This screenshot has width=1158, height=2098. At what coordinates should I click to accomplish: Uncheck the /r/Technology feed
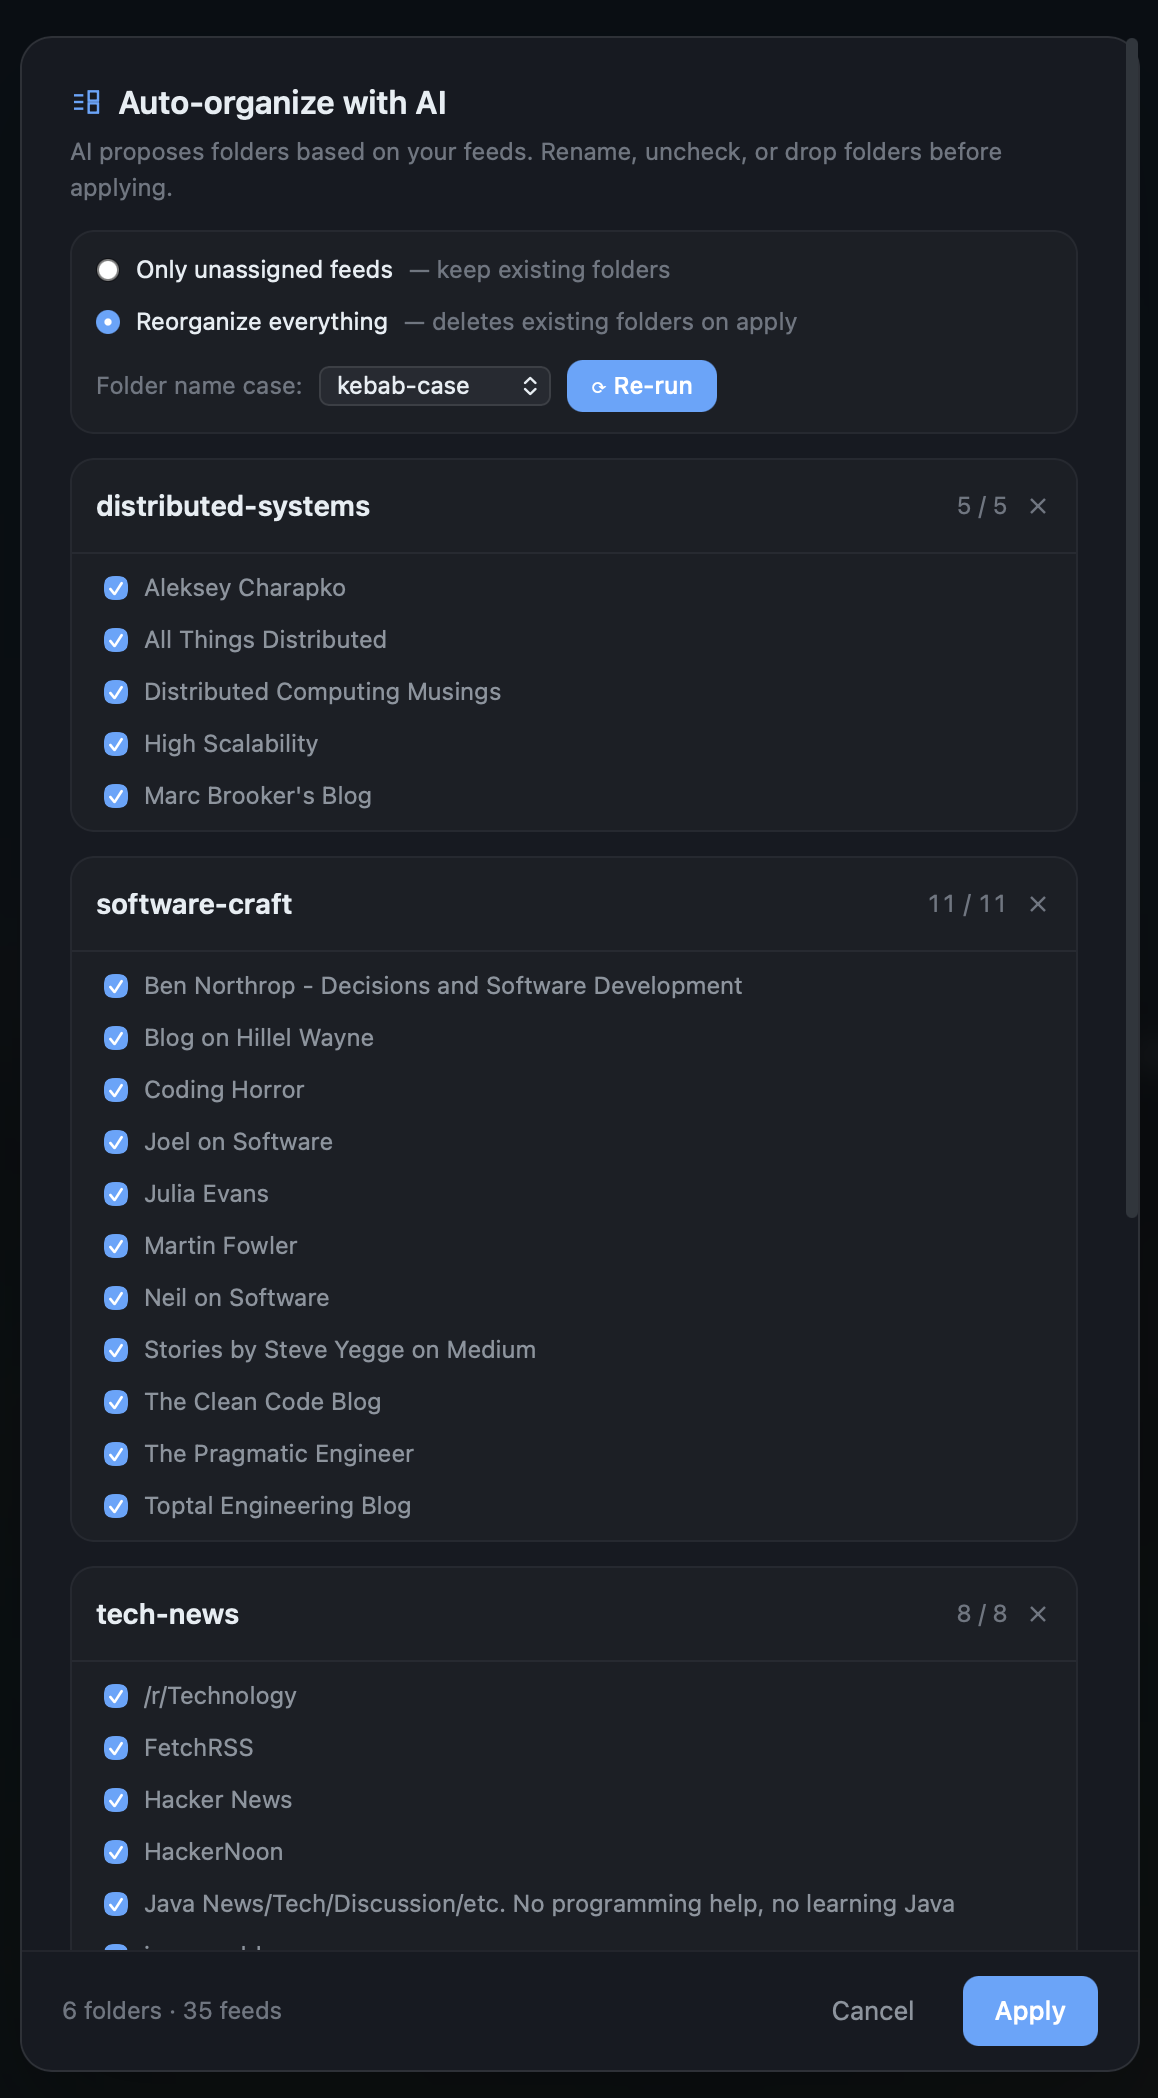(116, 1696)
